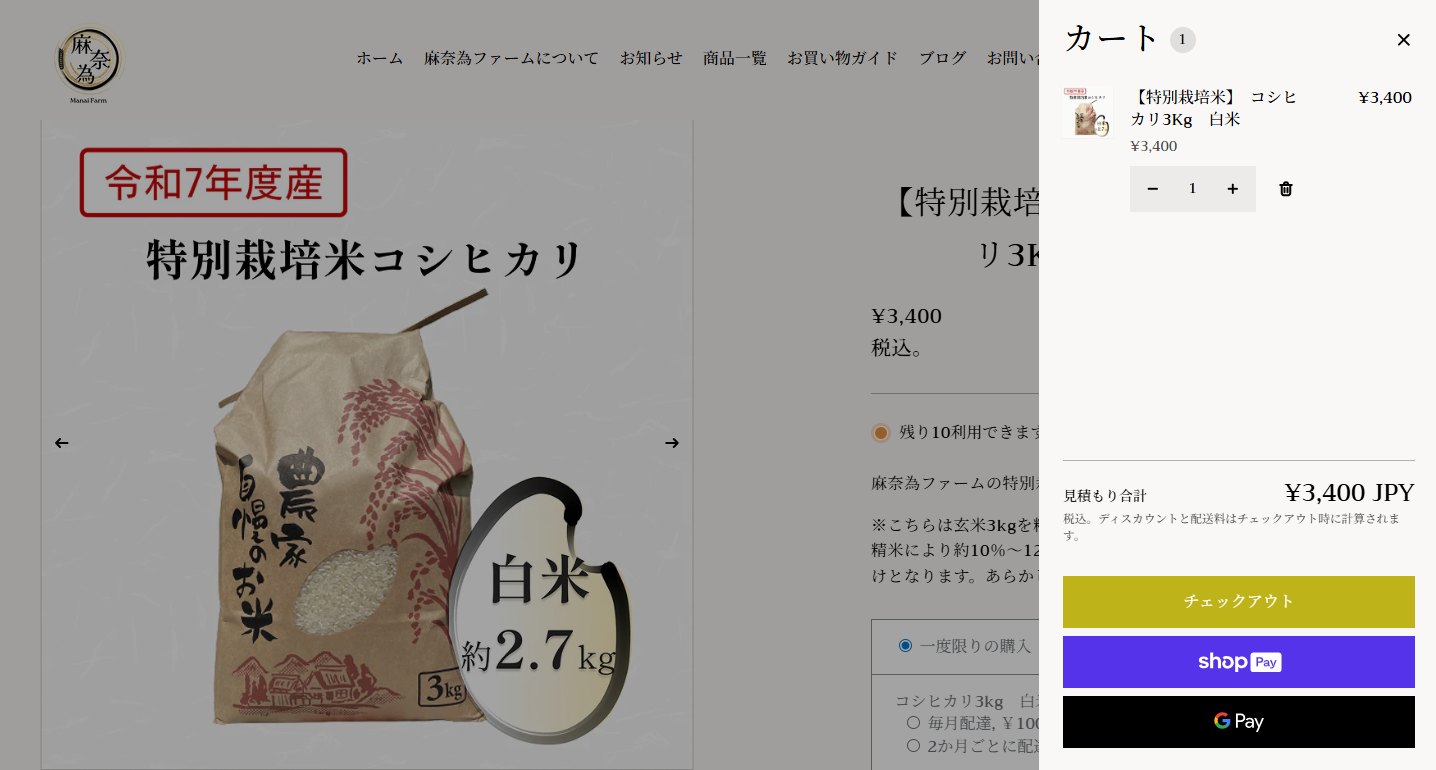This screenshot has height=770, width=1436.
Task: Increase item quantity with plus icon
Action: tap(1232, 189)
